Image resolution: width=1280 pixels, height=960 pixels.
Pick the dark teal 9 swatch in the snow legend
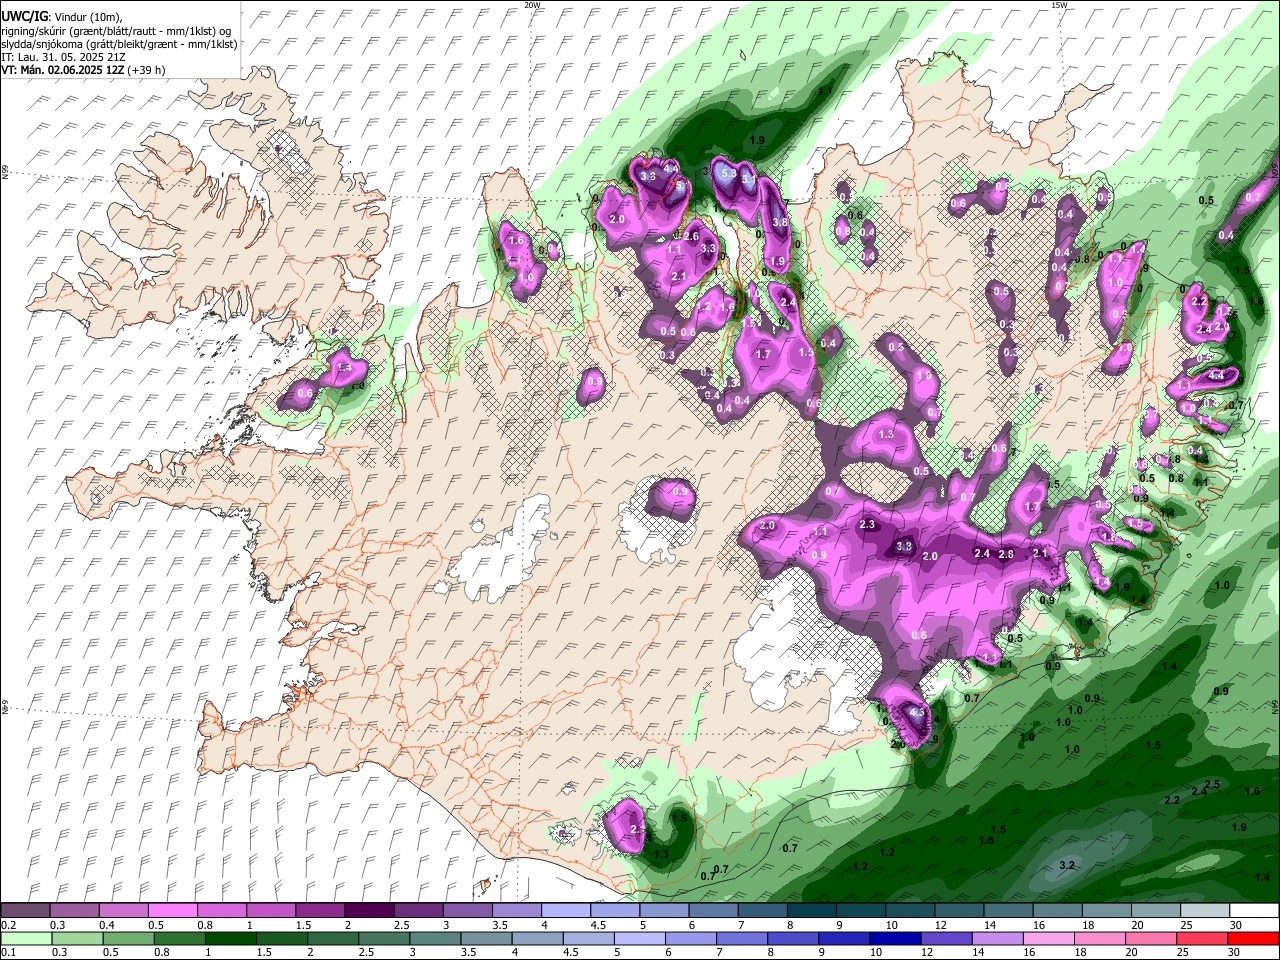860,911
